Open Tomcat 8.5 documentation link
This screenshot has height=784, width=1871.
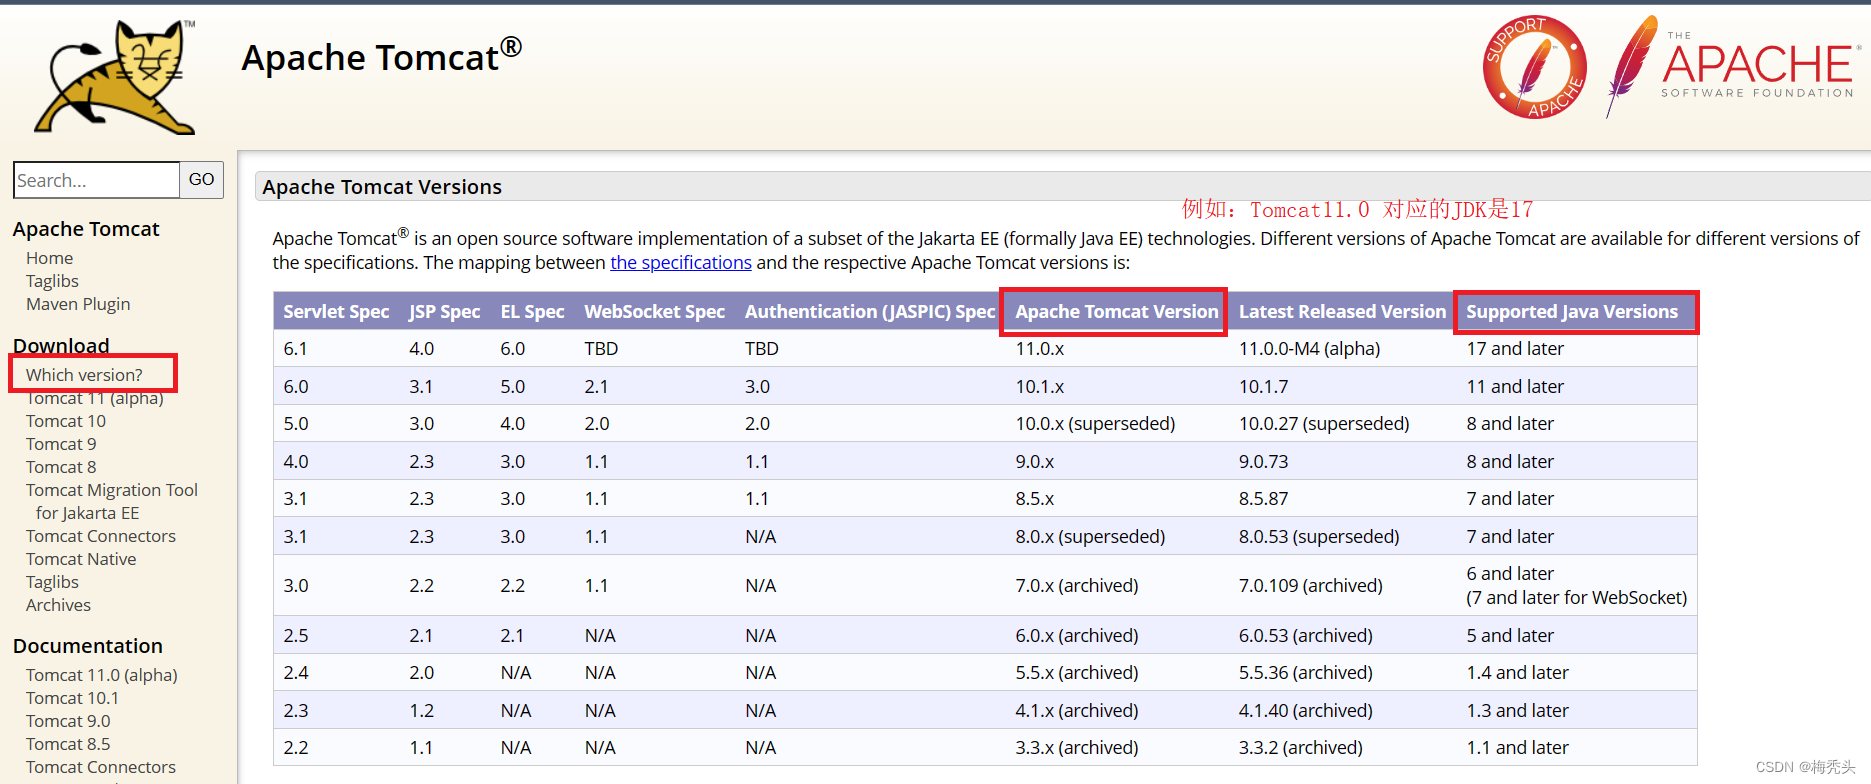tap(68, 744)
